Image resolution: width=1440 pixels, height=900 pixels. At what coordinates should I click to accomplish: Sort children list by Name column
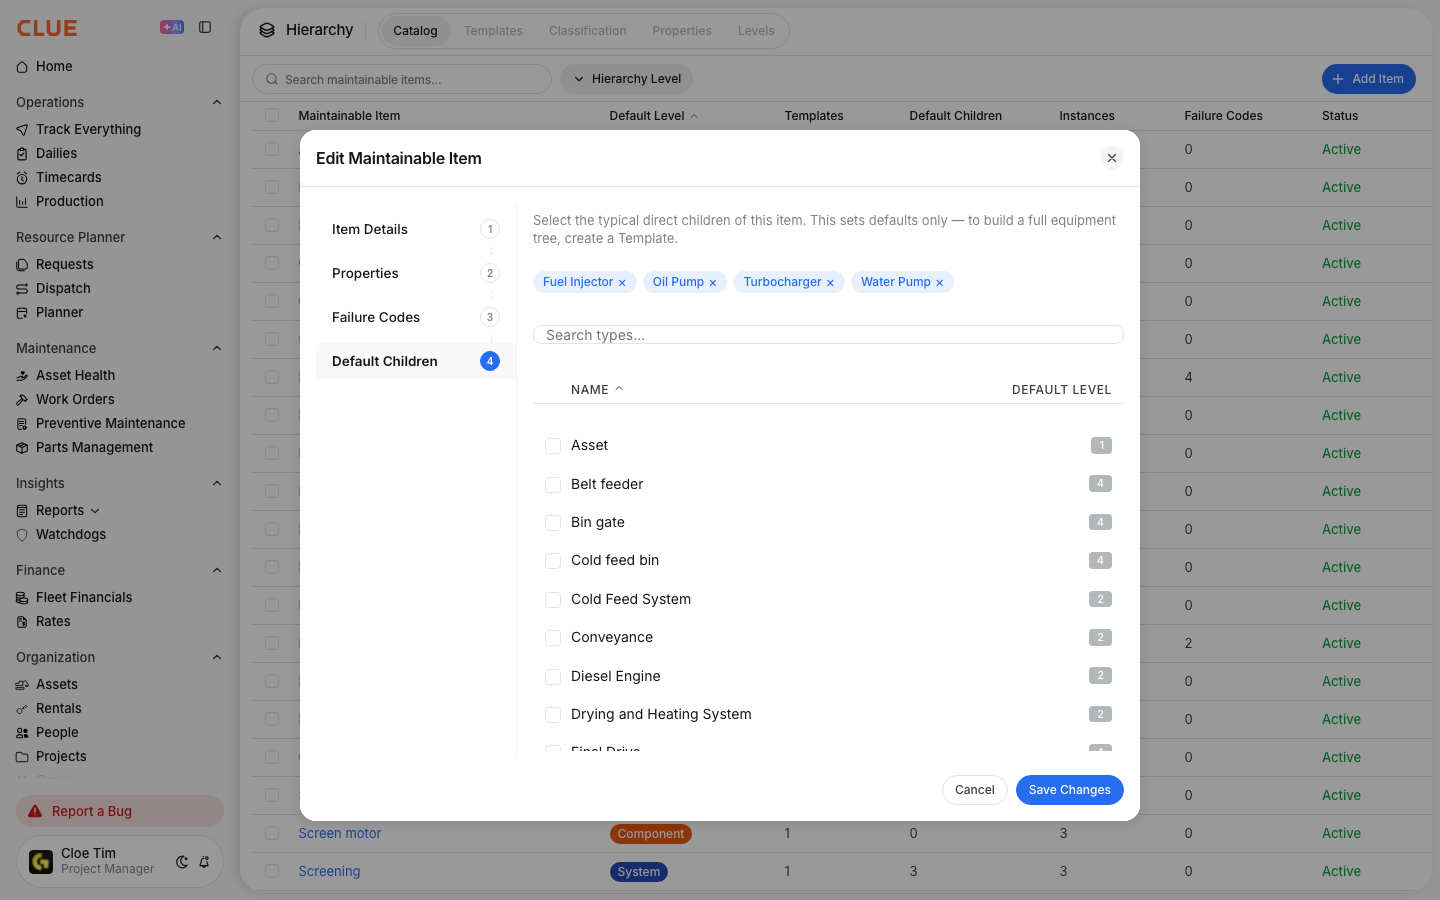[596, 390]
